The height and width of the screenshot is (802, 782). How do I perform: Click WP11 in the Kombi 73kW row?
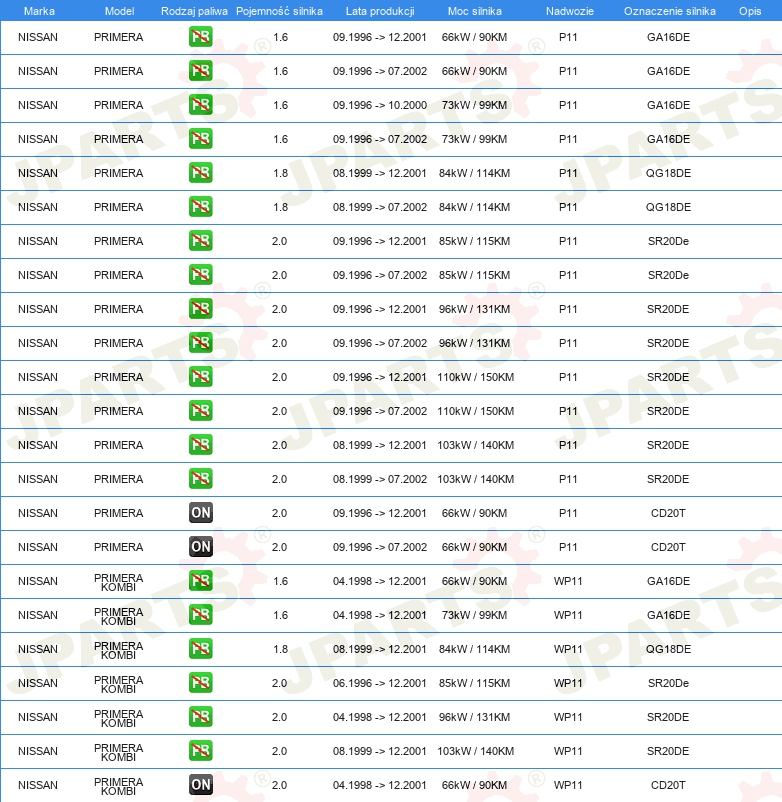click(568, 615)
